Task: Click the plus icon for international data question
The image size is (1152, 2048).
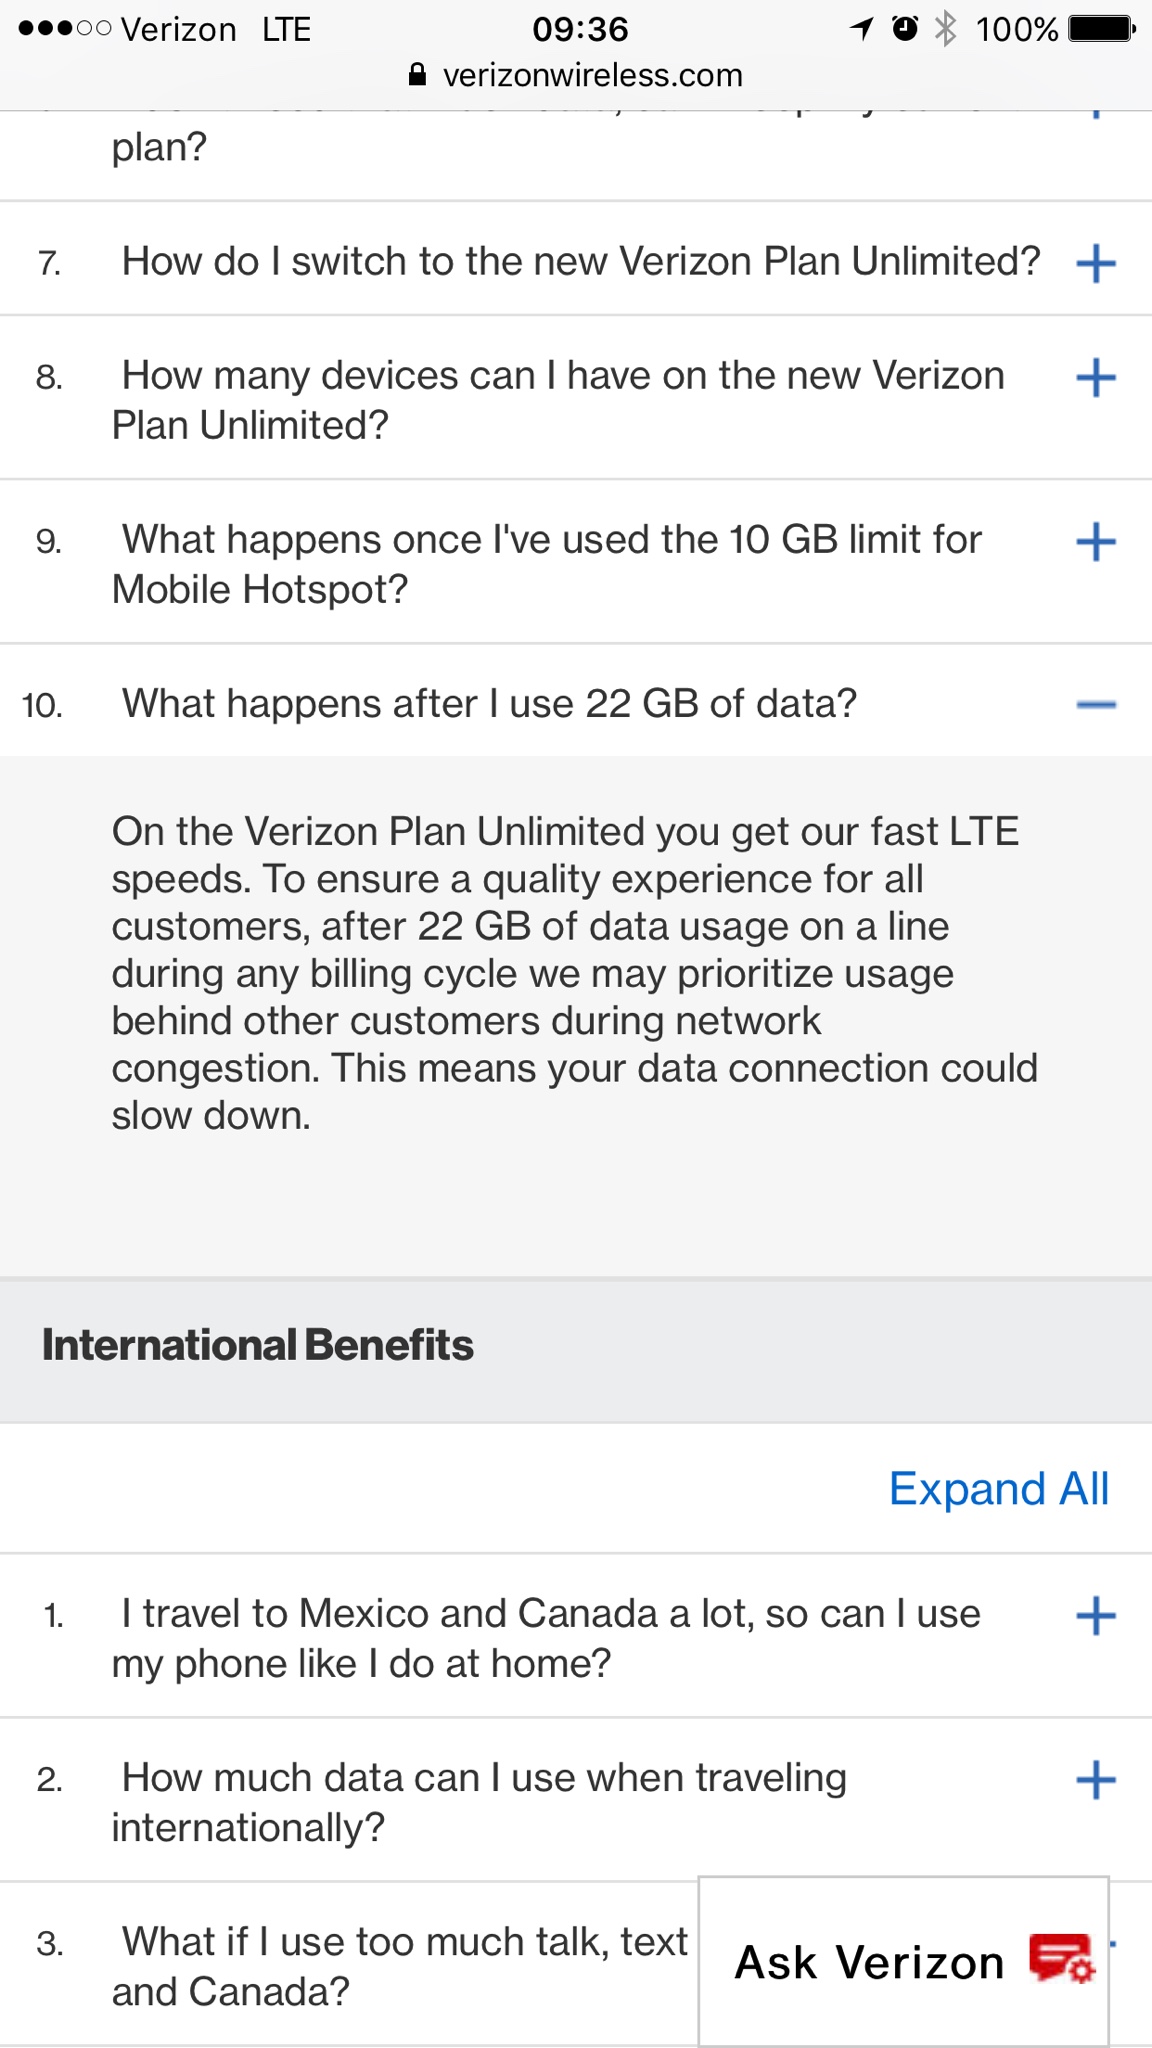Action: [x=1096, y=1780]
